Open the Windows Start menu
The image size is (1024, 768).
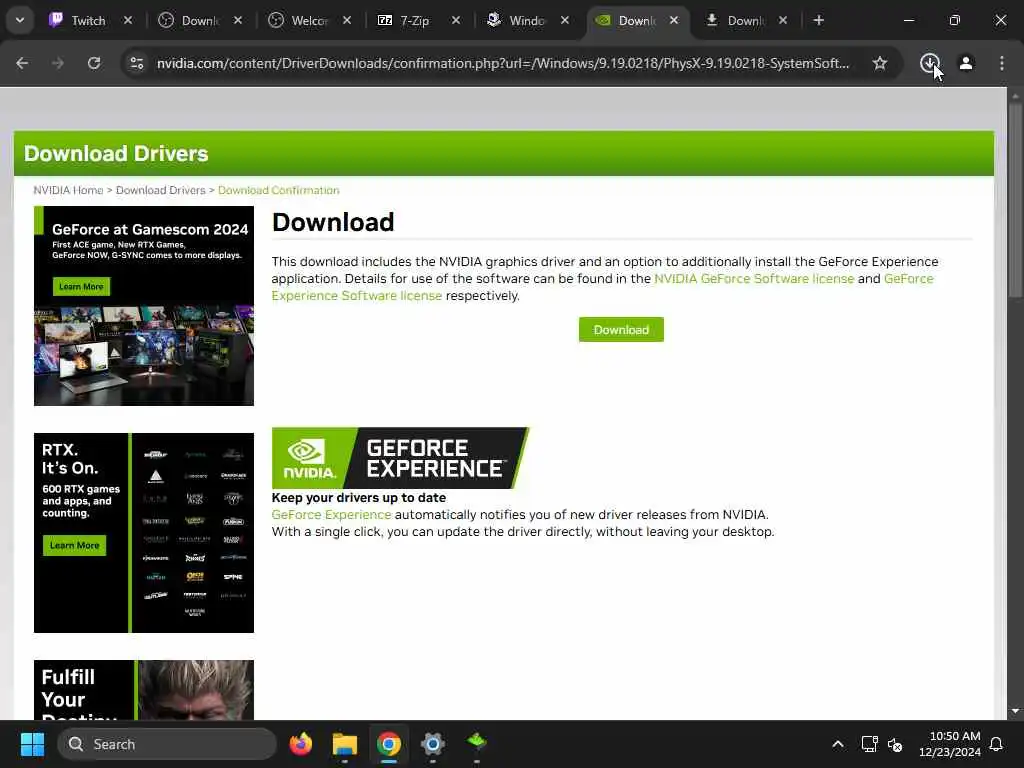click(x=32, y=744)
